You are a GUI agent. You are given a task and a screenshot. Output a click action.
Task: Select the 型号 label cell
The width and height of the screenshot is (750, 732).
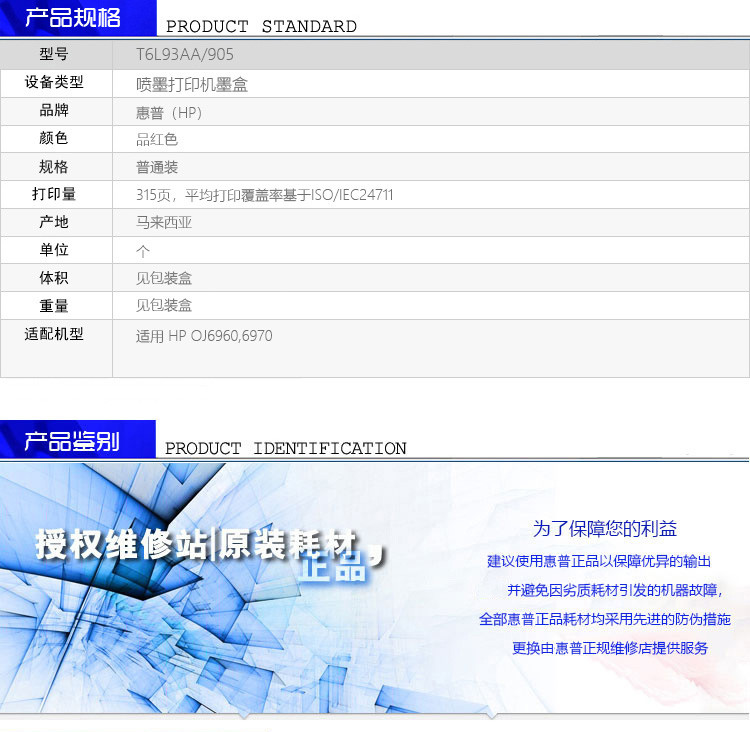point(54,54)
